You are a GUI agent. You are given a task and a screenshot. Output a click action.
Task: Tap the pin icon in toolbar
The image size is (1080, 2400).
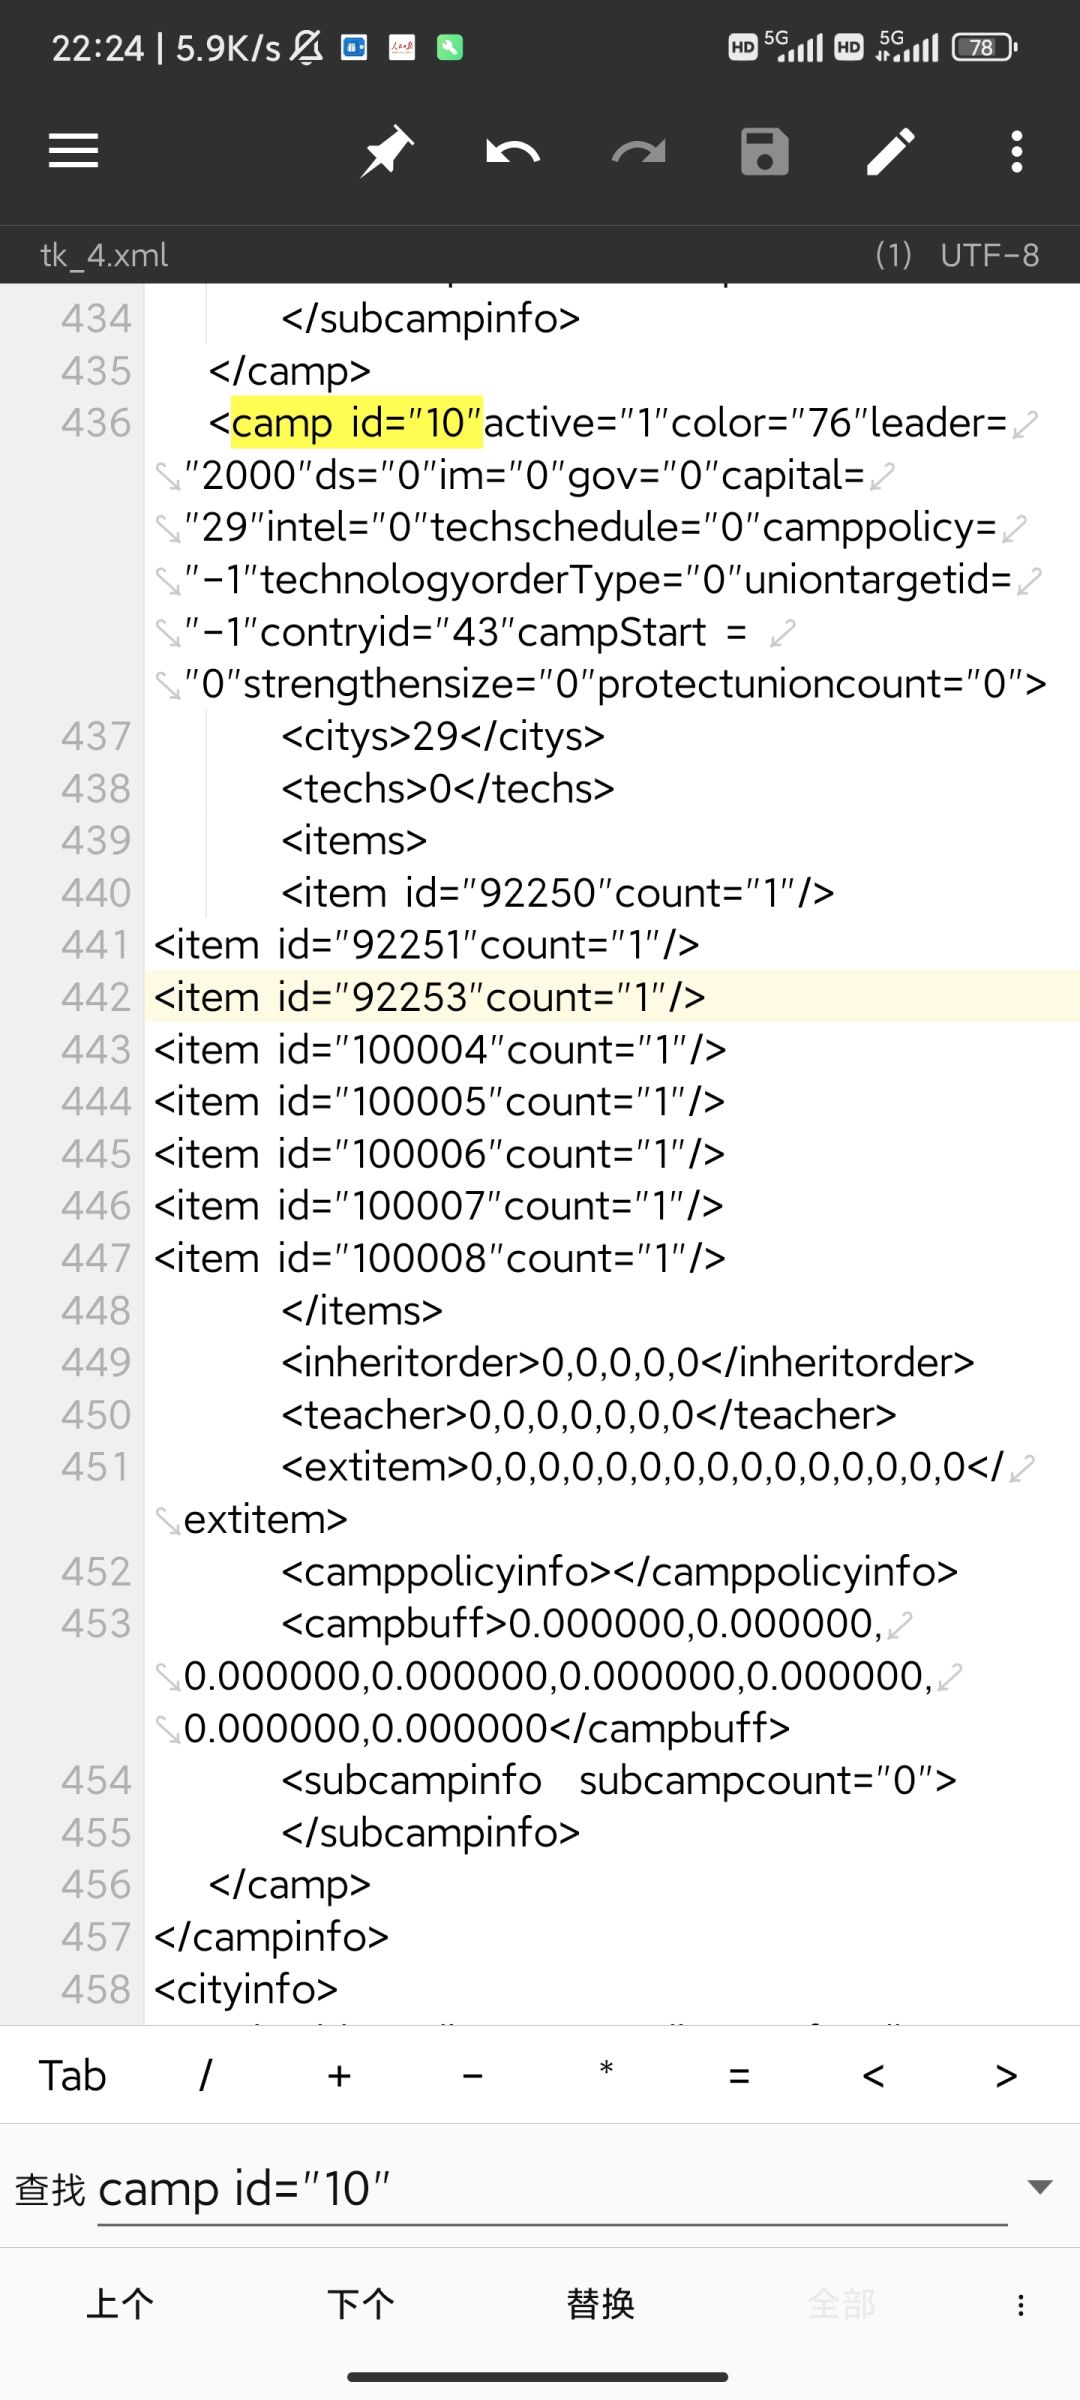tap(387, 152)
